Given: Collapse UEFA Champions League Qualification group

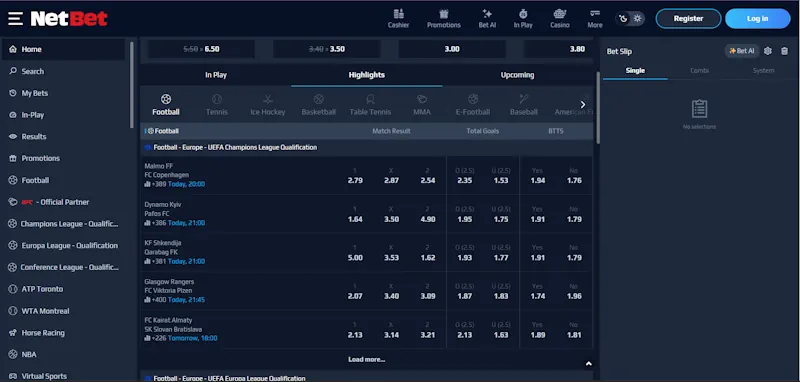Looking at the screenshot, I should pyautogui.click(x=367, y=147).
